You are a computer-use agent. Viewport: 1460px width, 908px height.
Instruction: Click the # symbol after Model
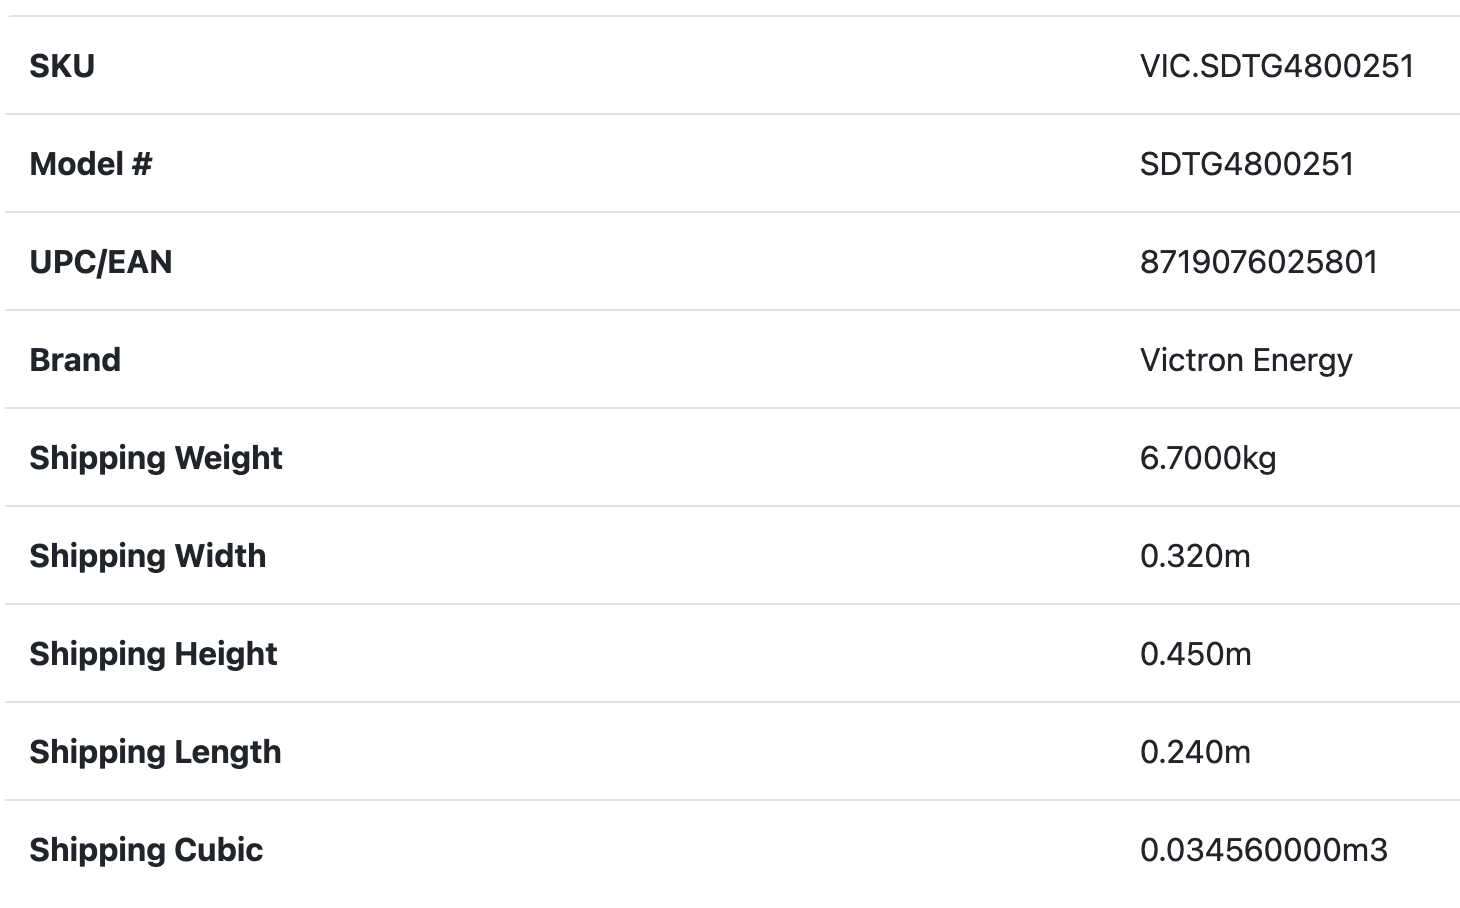click(x=141, y=164)
